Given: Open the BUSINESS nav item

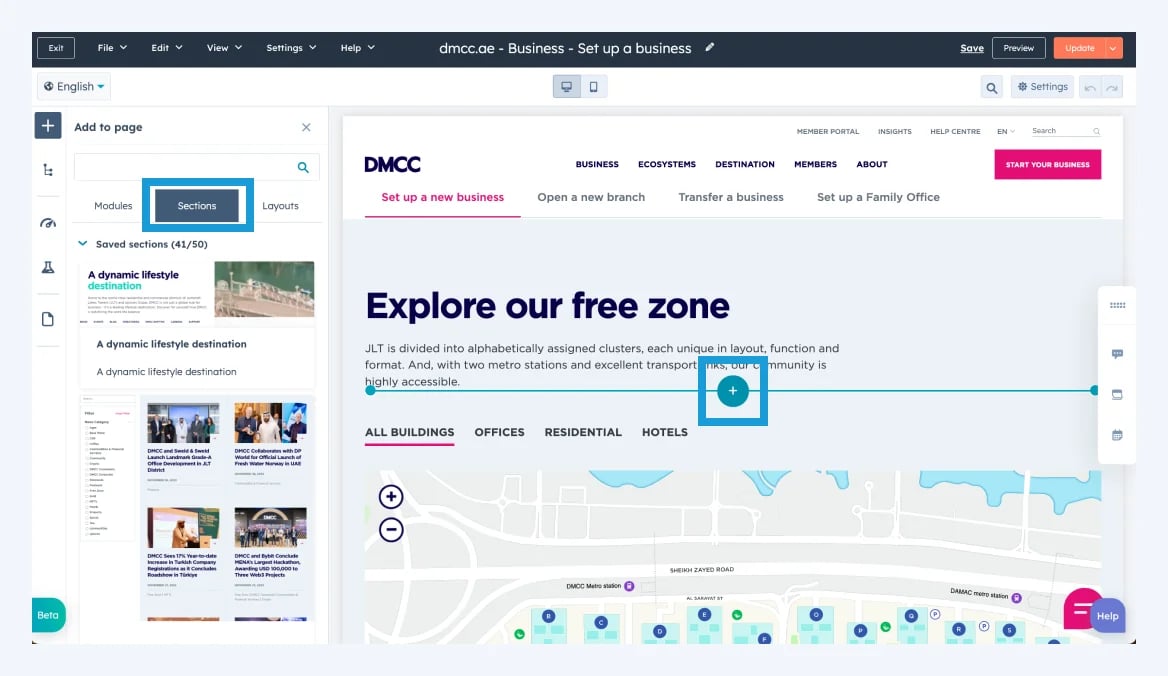Looking at the screenshot, I should pyautogui.click(x=597, y=165).
